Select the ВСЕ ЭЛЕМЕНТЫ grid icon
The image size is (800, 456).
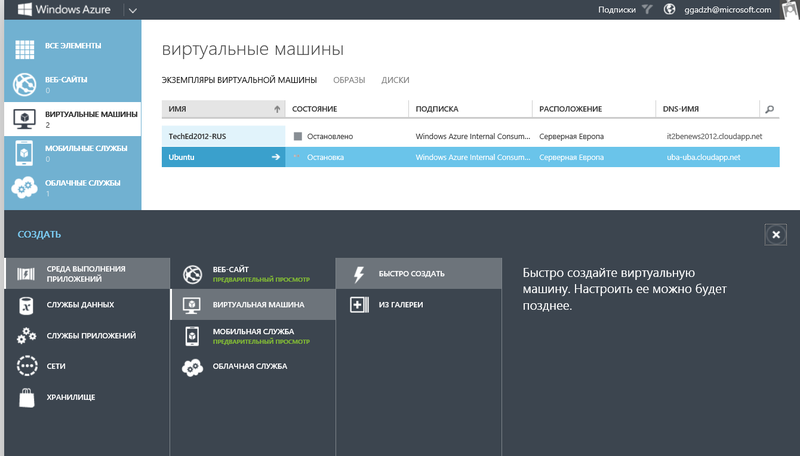24,49
